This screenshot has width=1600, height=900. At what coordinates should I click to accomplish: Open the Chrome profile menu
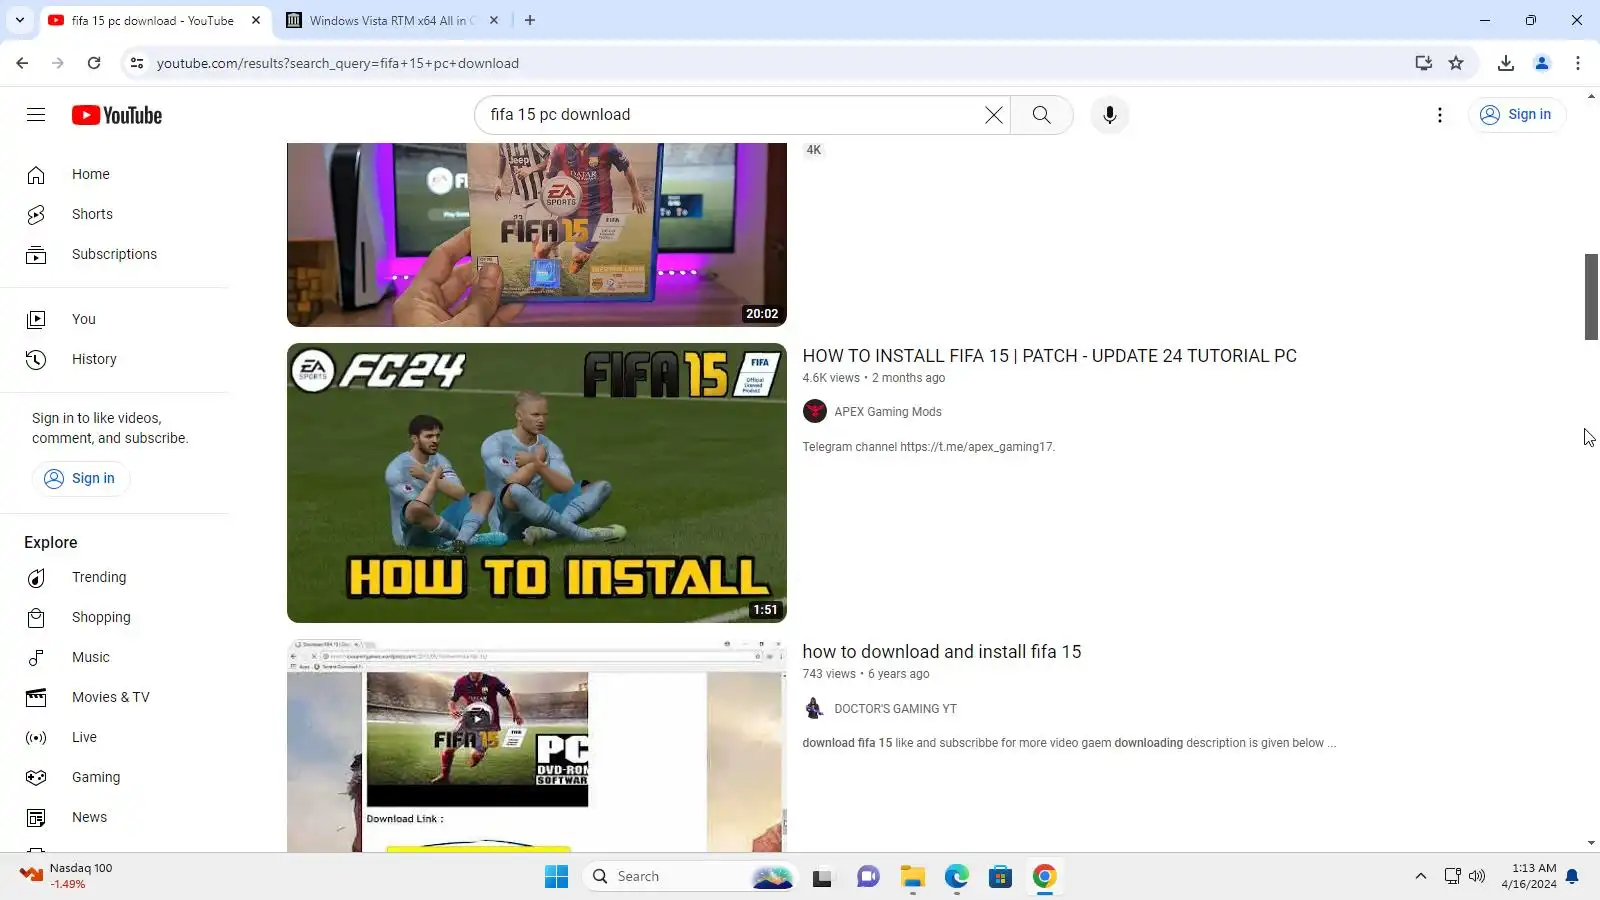[x=1542, y=63]
